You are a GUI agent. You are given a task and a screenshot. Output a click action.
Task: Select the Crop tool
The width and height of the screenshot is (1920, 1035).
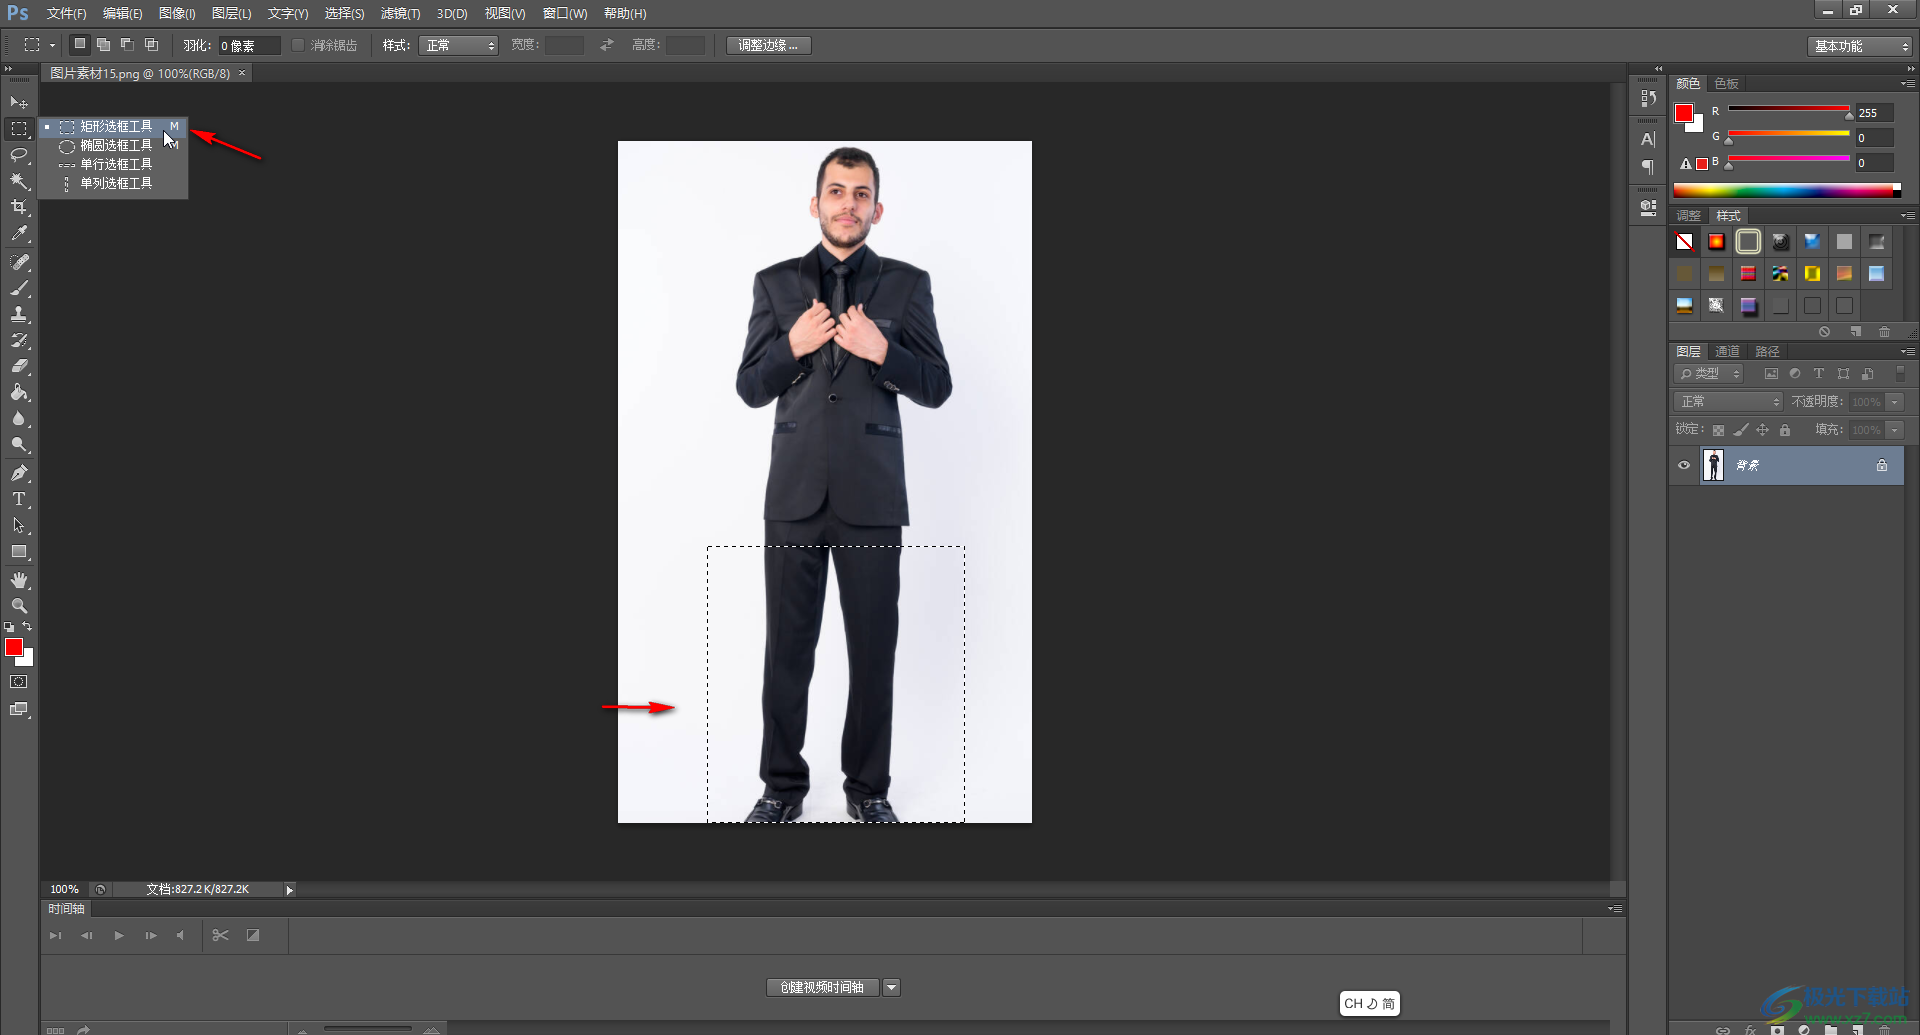coord(19,207)
